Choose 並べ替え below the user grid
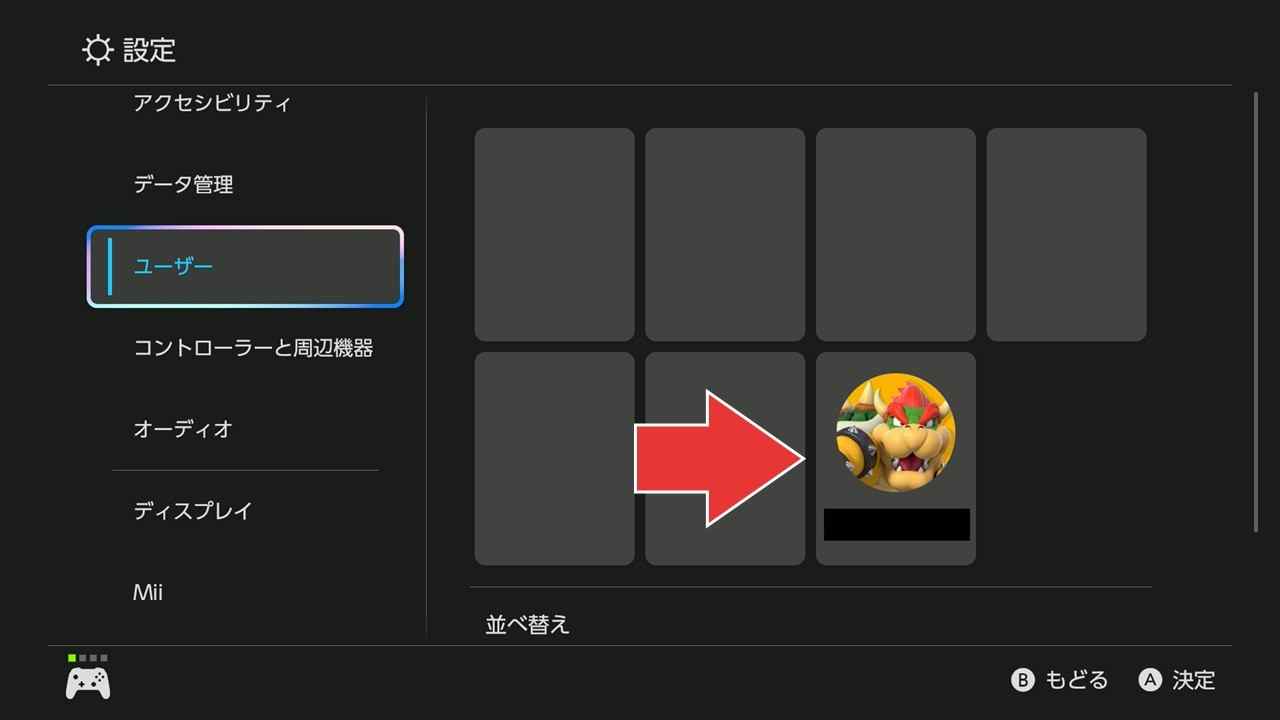Image resolution: width=1280 pixels, height=720 pixels. (527, 625)
